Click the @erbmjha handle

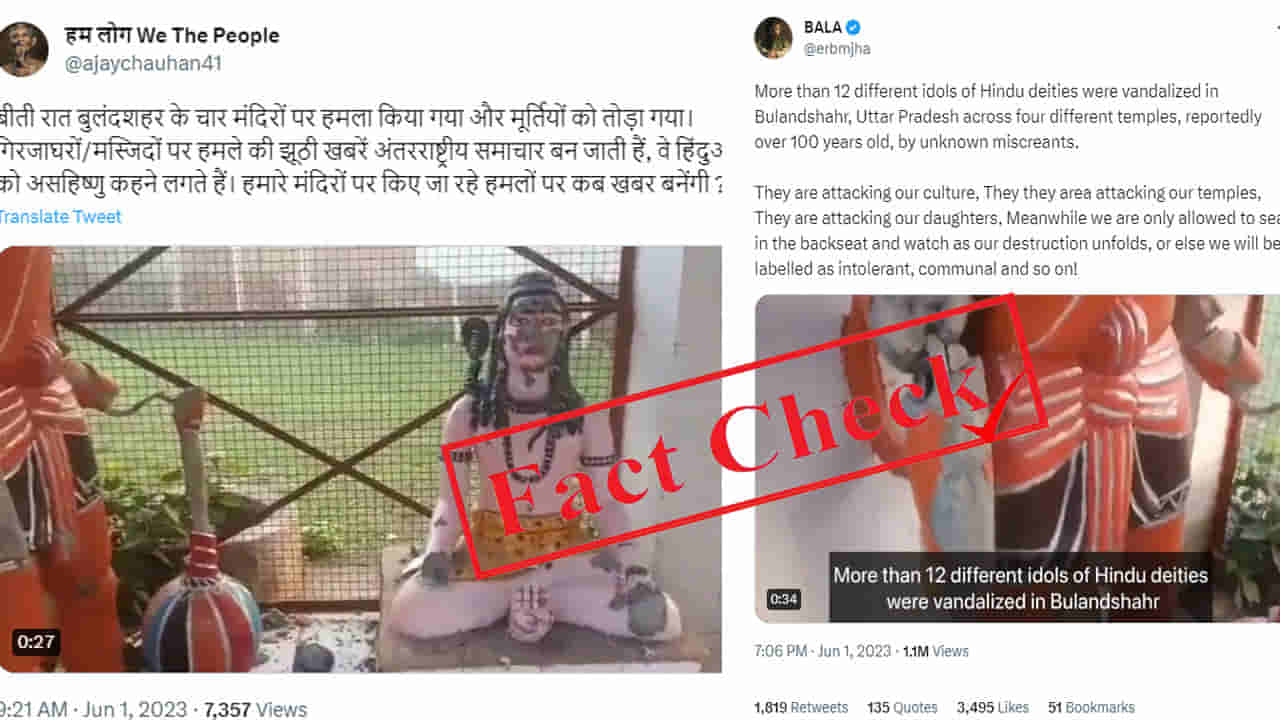[837, 49]
